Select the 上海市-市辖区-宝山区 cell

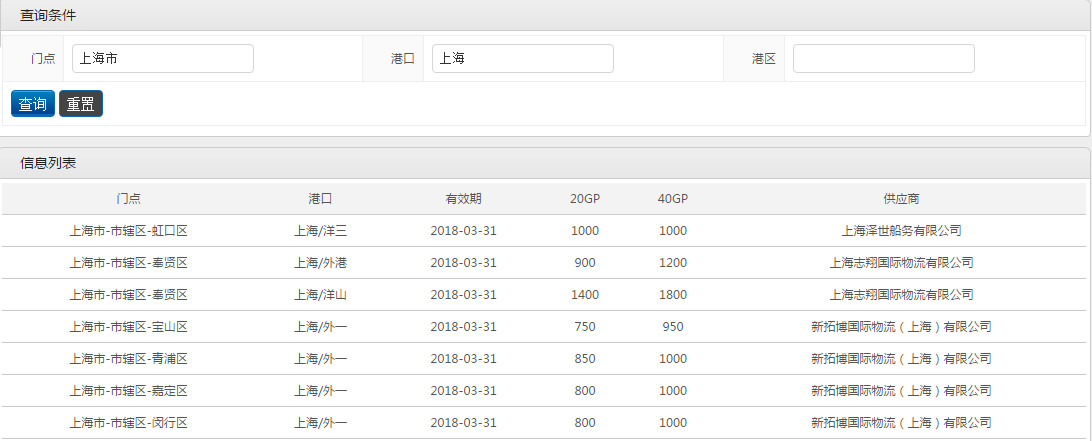(129, 327)
